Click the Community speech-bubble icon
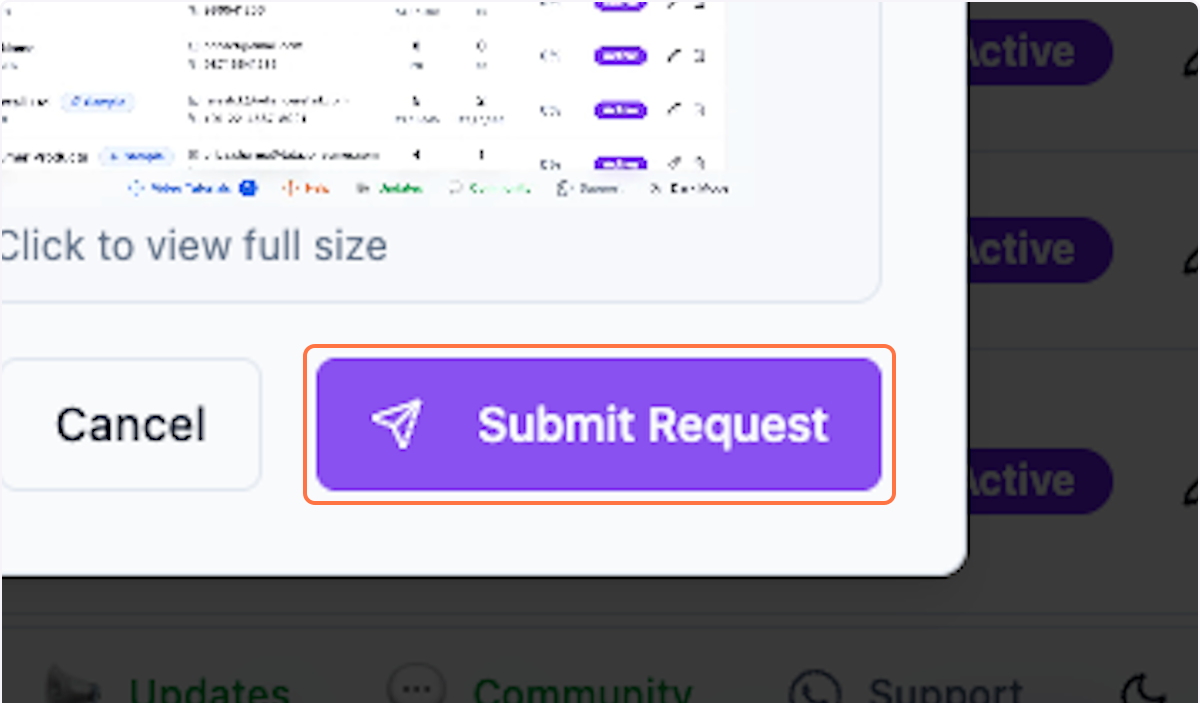The image size is (1200, 703). click(415, 685)
